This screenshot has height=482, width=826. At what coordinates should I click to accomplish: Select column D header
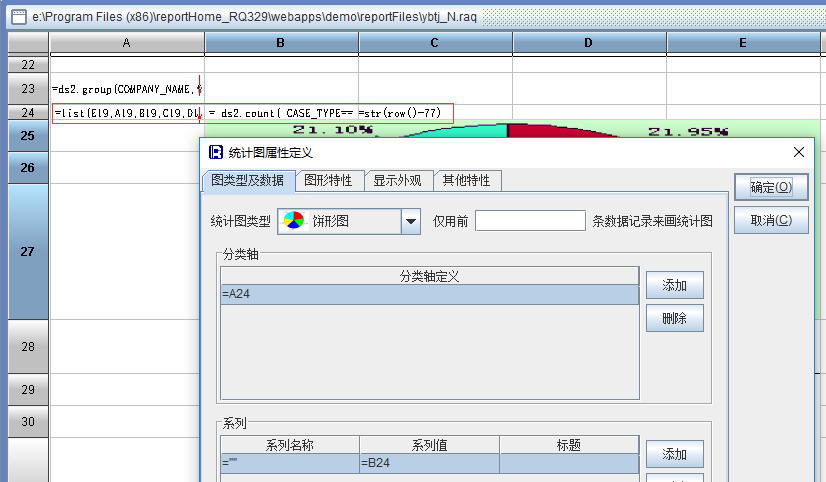click(588, 43)
